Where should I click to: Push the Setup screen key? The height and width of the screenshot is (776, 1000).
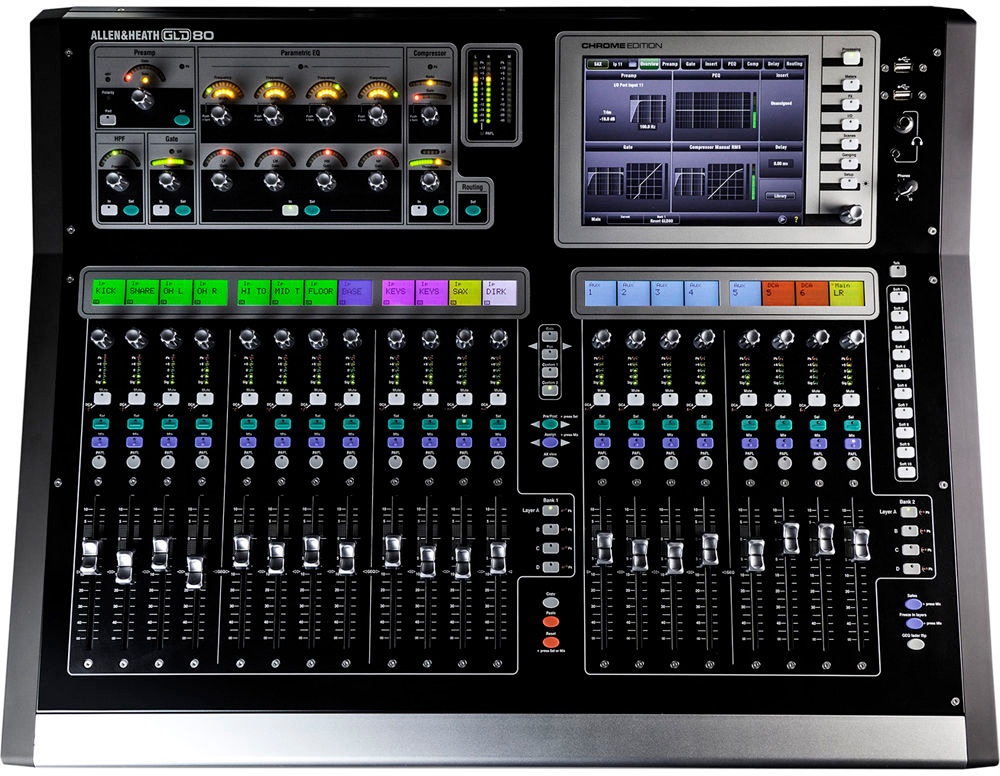849,184
